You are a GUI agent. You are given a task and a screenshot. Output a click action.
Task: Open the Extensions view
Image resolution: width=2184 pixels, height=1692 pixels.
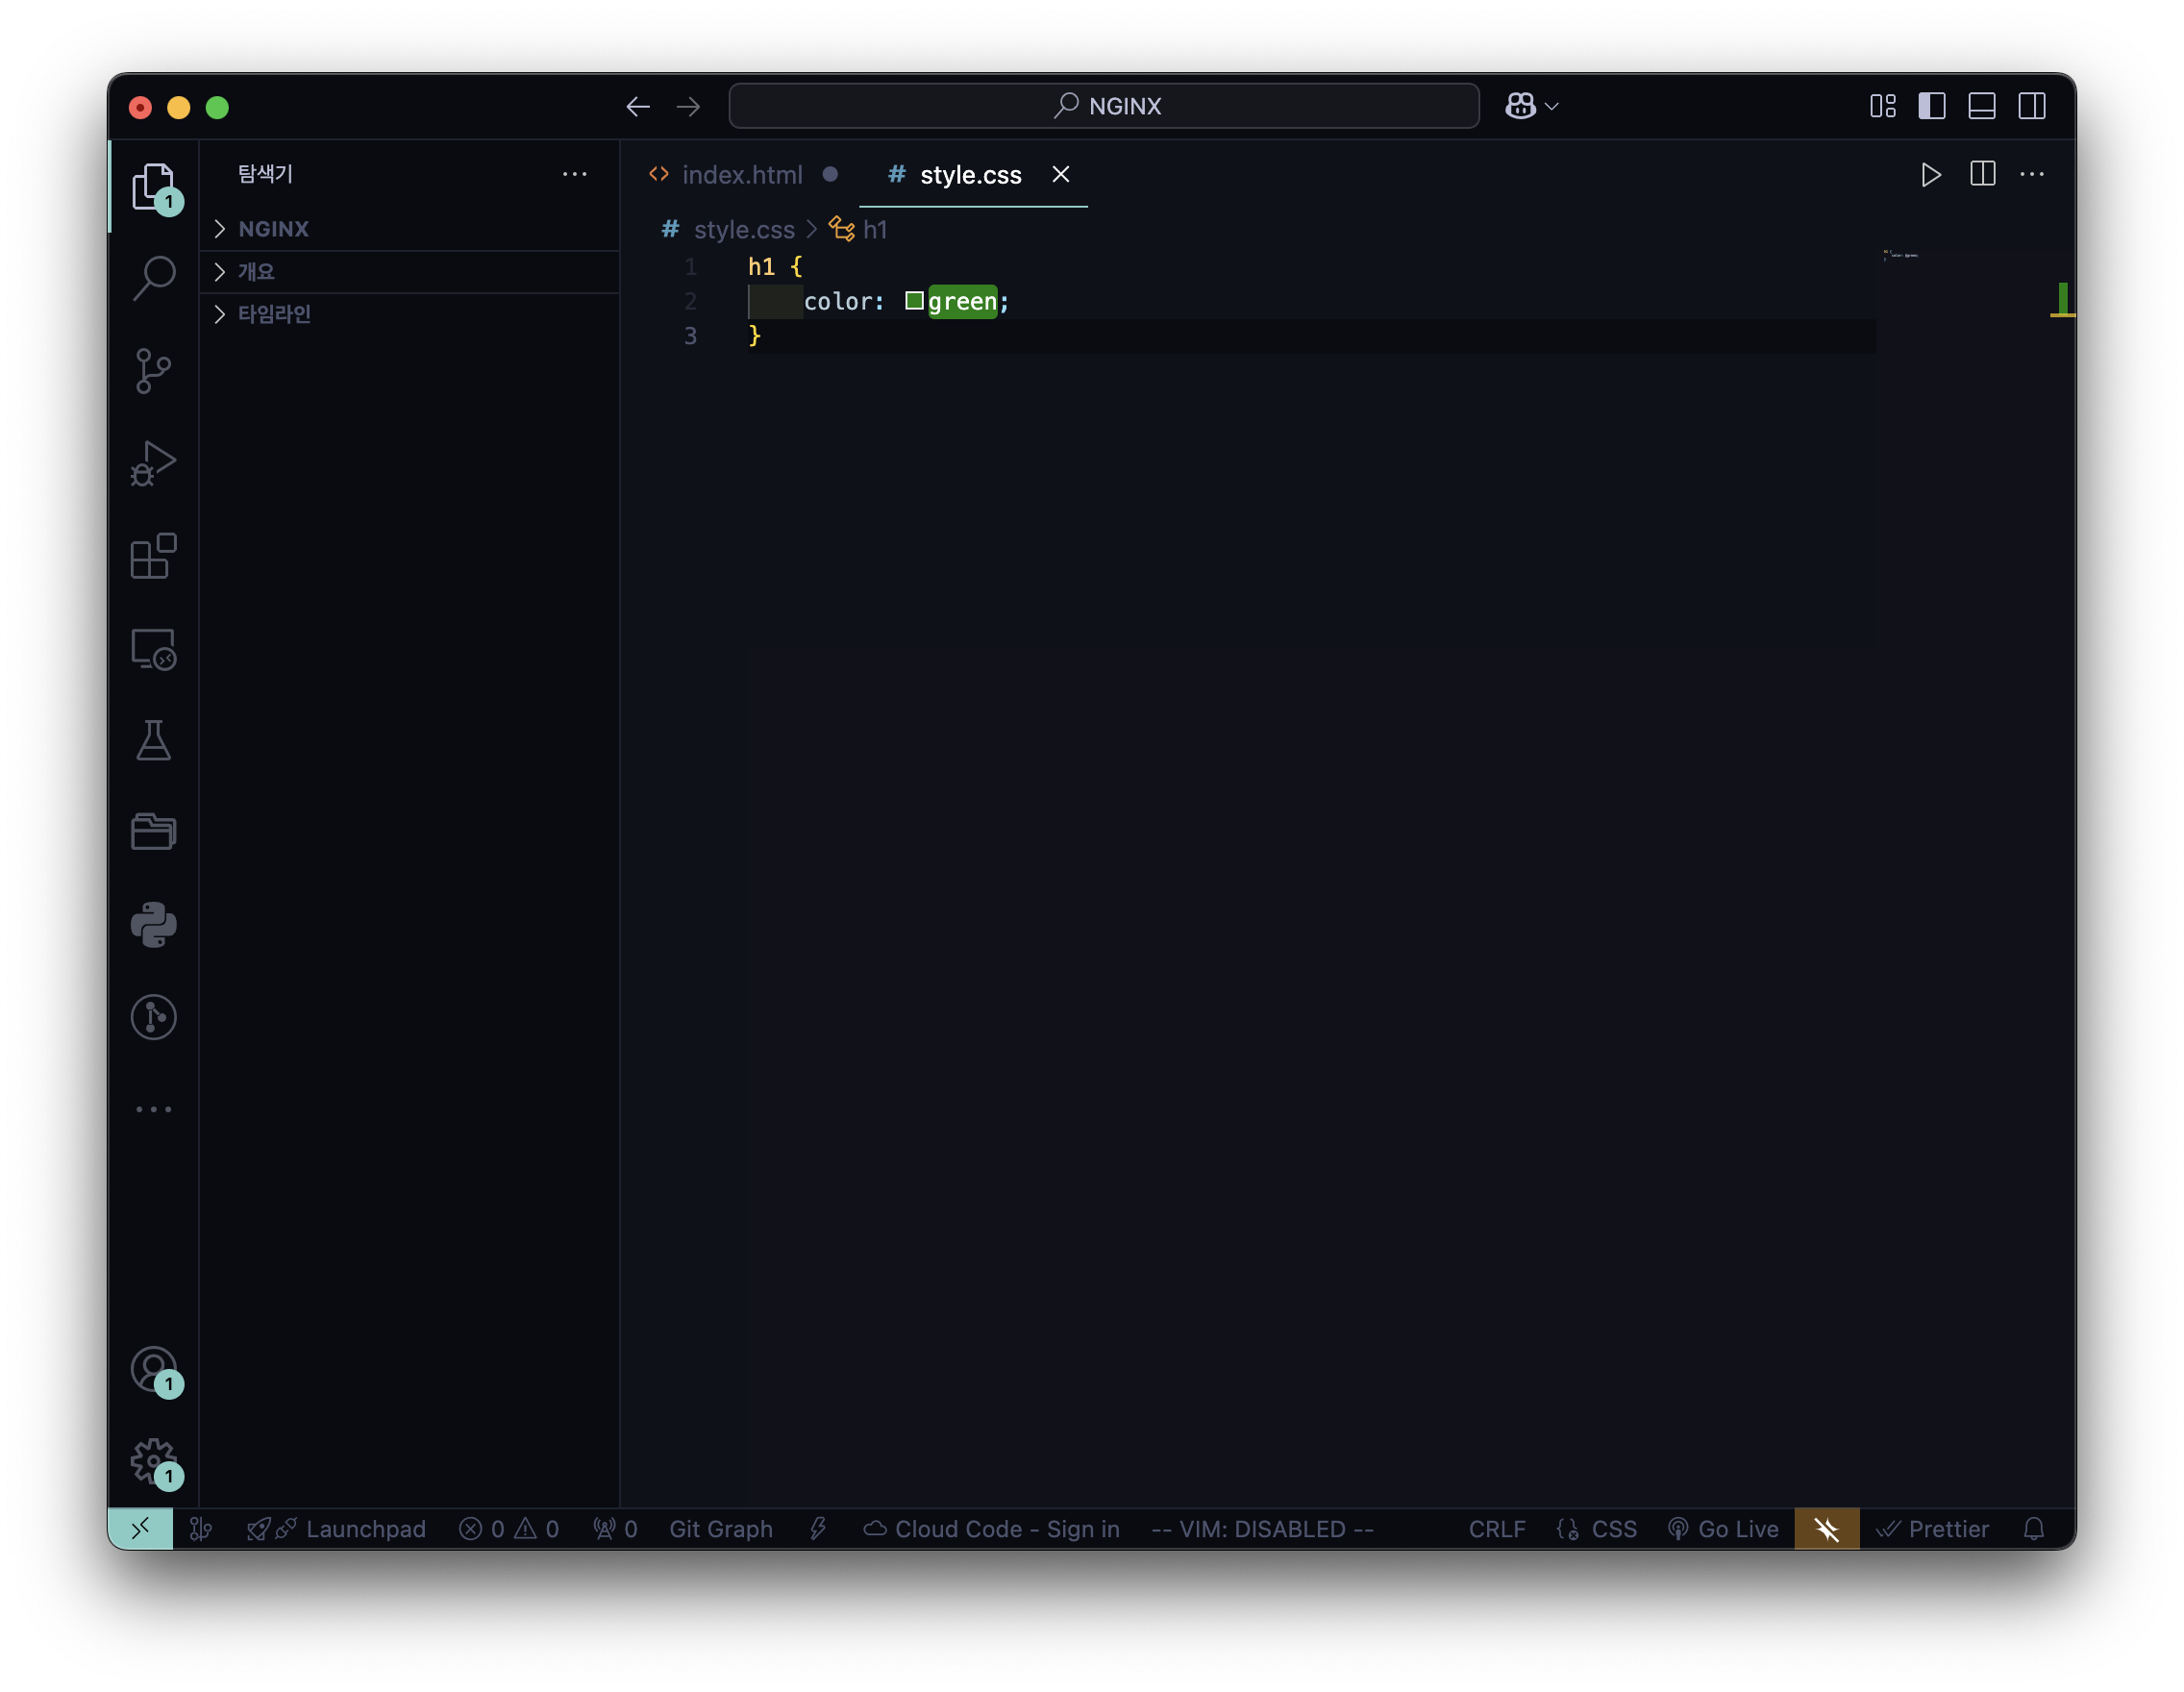pyautogui.click(x=153, y=556)
